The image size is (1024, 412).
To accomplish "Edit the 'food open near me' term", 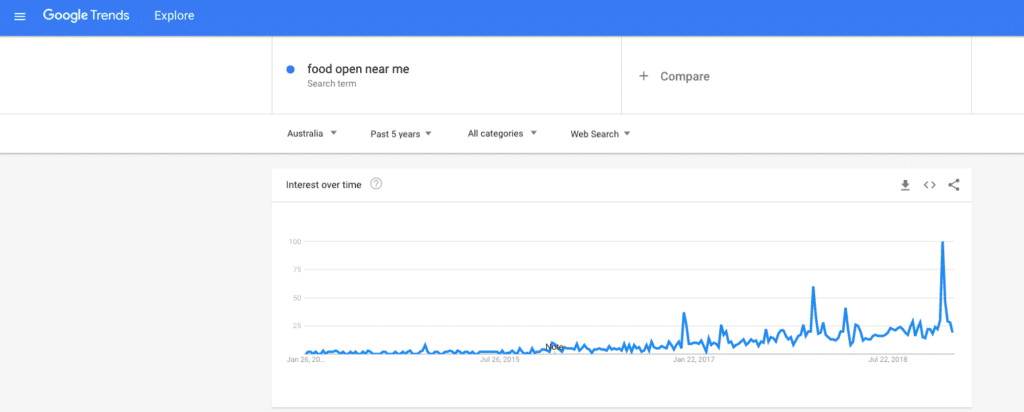I will click(x=358, y=69).
